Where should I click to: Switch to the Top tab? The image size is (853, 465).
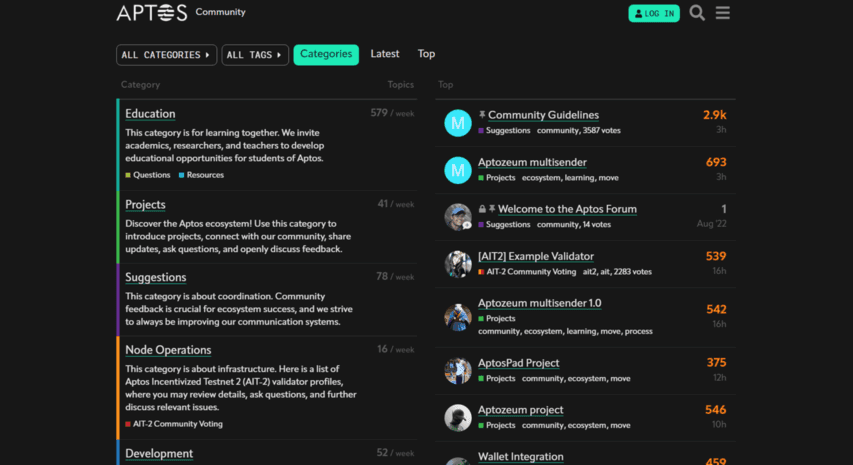426,54
